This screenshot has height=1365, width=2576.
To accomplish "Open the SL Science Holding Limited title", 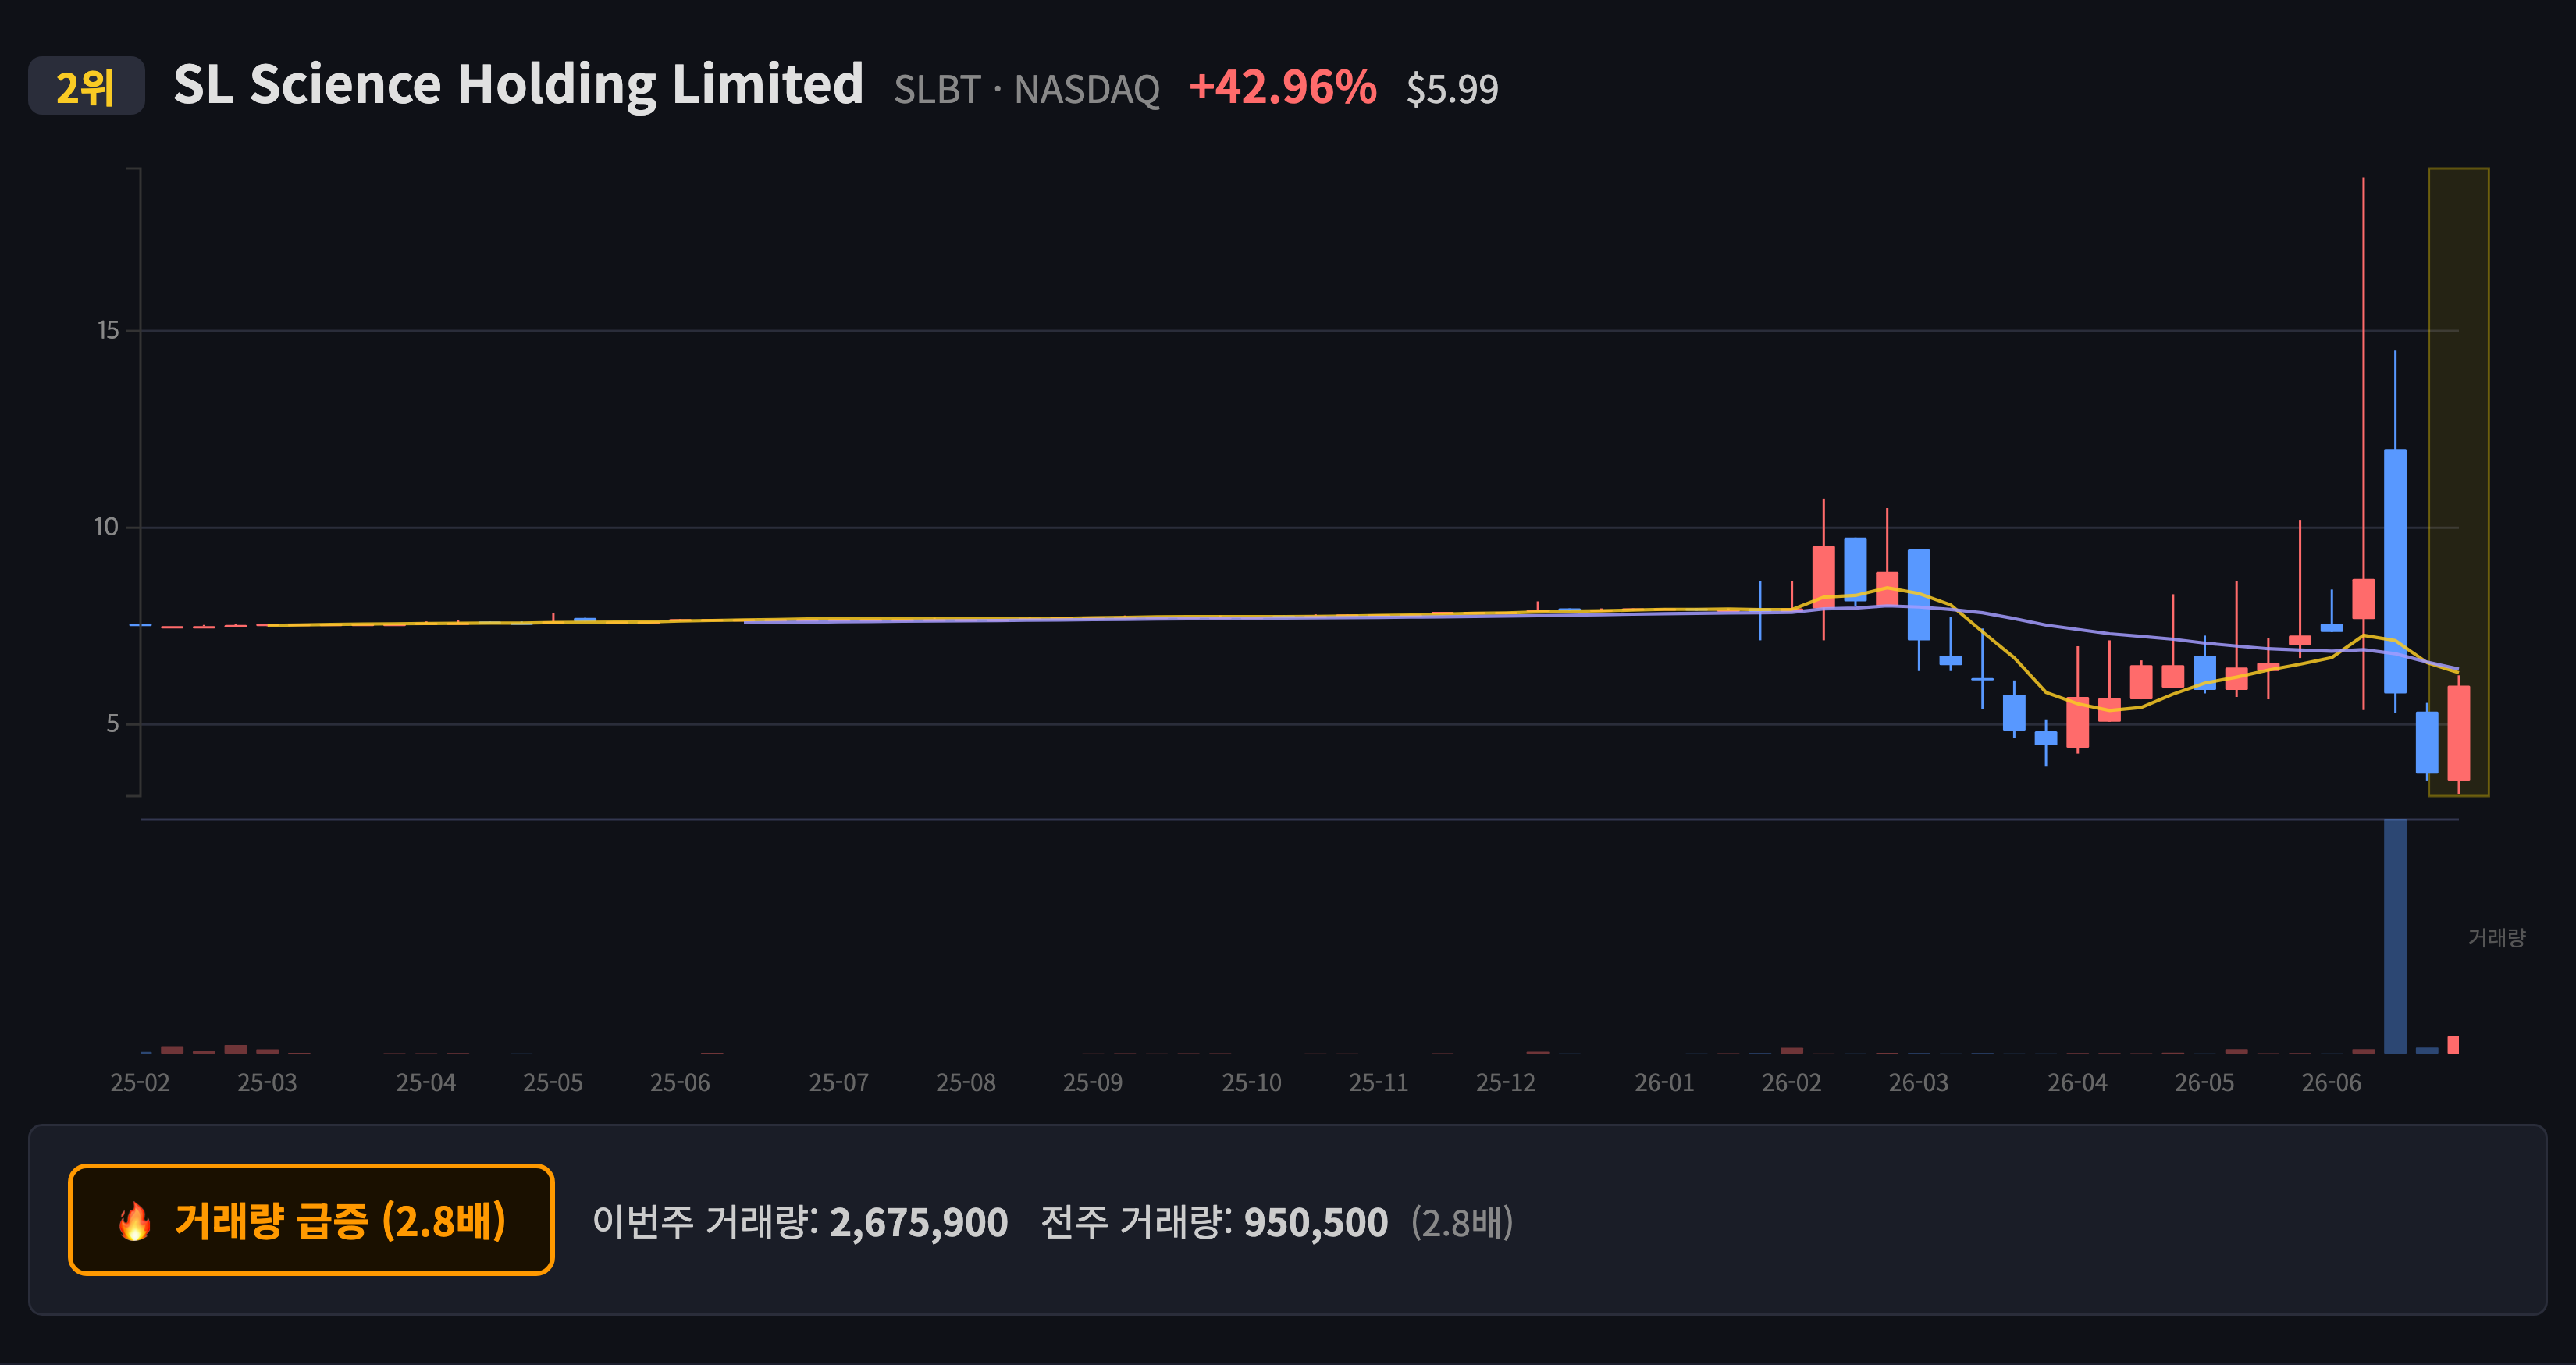I will [518, 84].
